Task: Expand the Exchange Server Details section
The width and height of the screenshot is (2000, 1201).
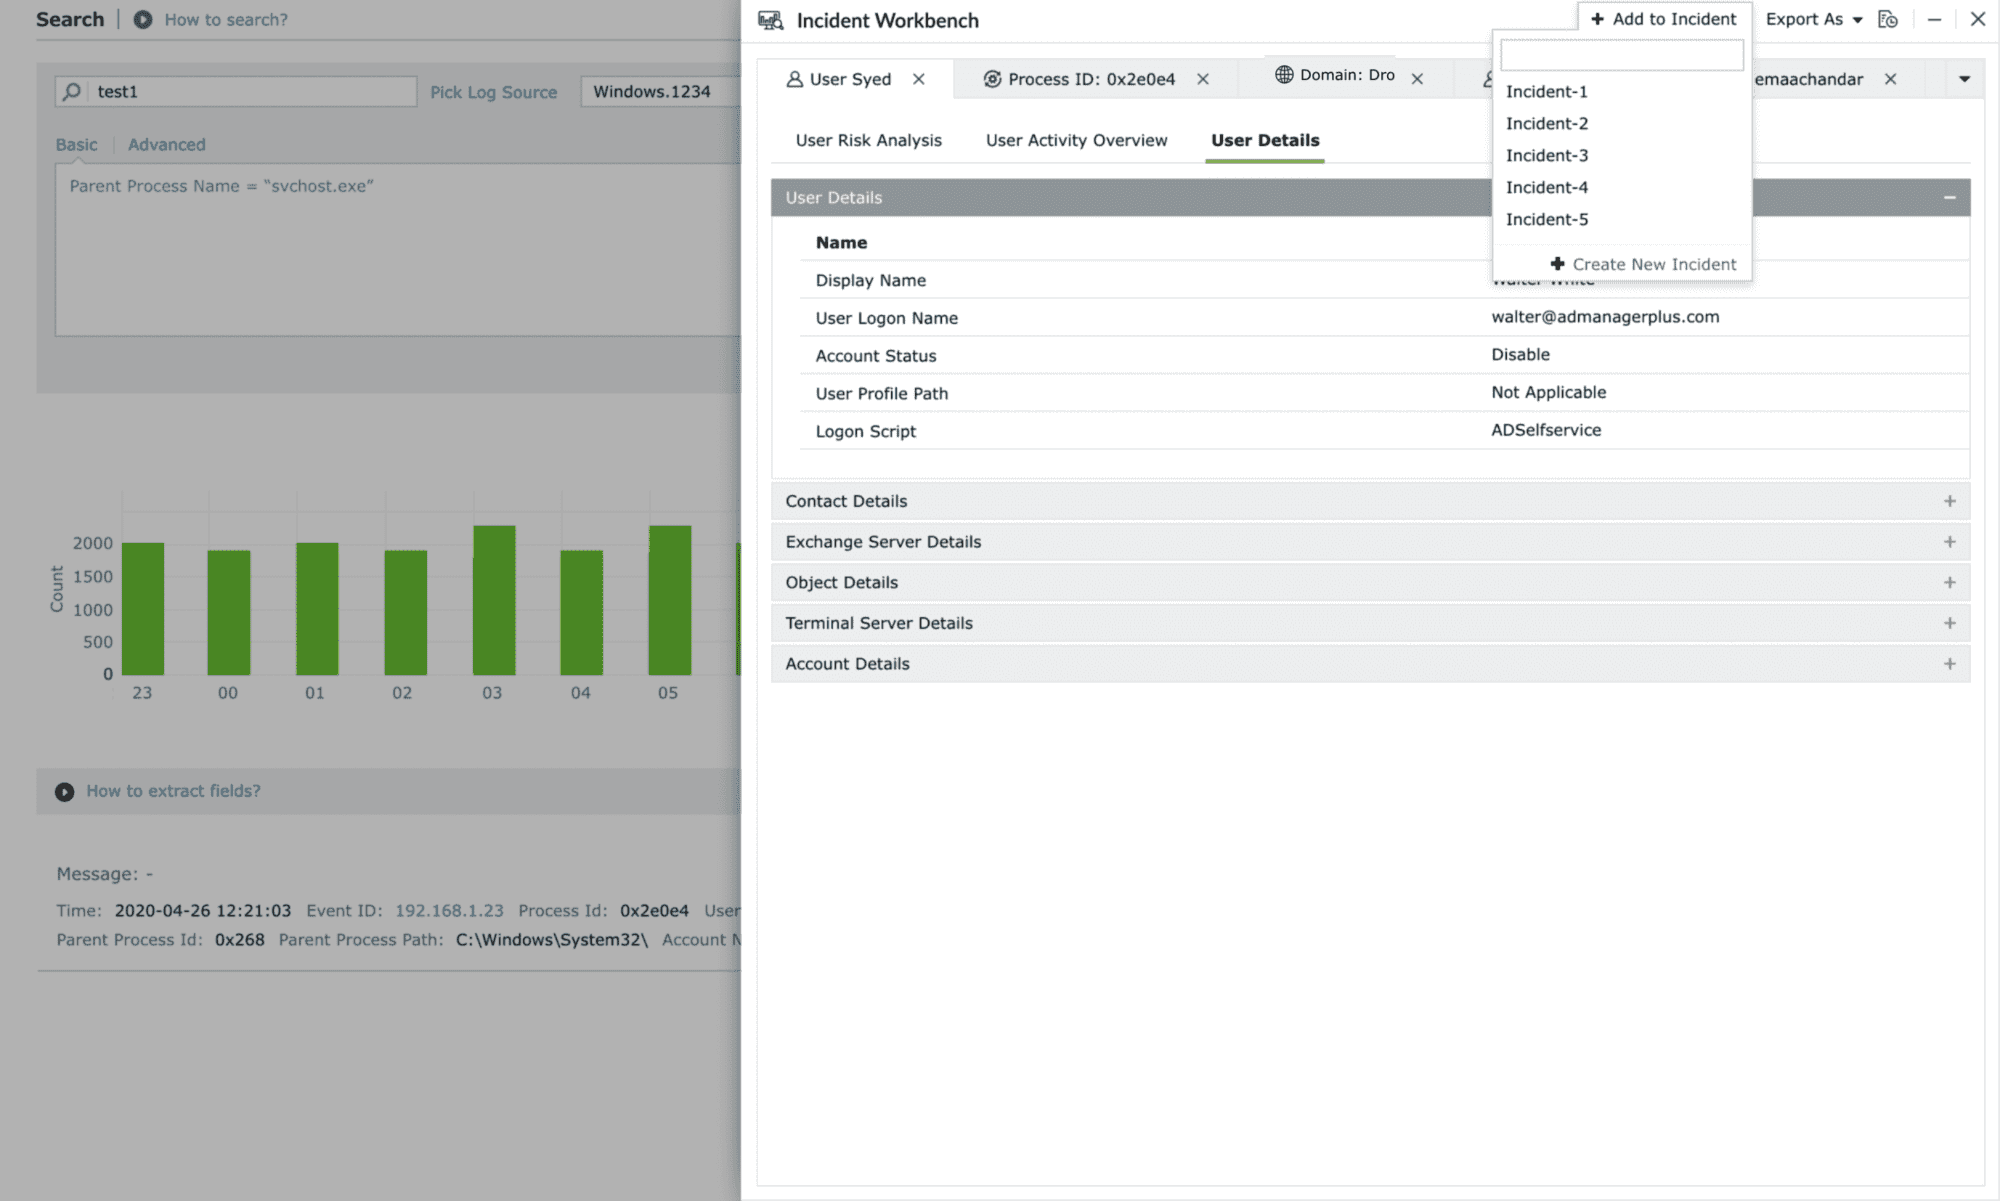Action: coord(1949,542)
